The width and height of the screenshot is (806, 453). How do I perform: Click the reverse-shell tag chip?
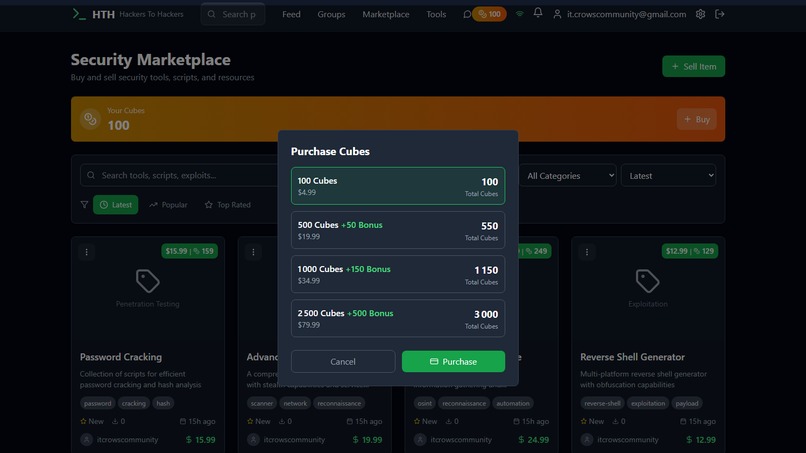pyautogui.click(x=602, y=403)
